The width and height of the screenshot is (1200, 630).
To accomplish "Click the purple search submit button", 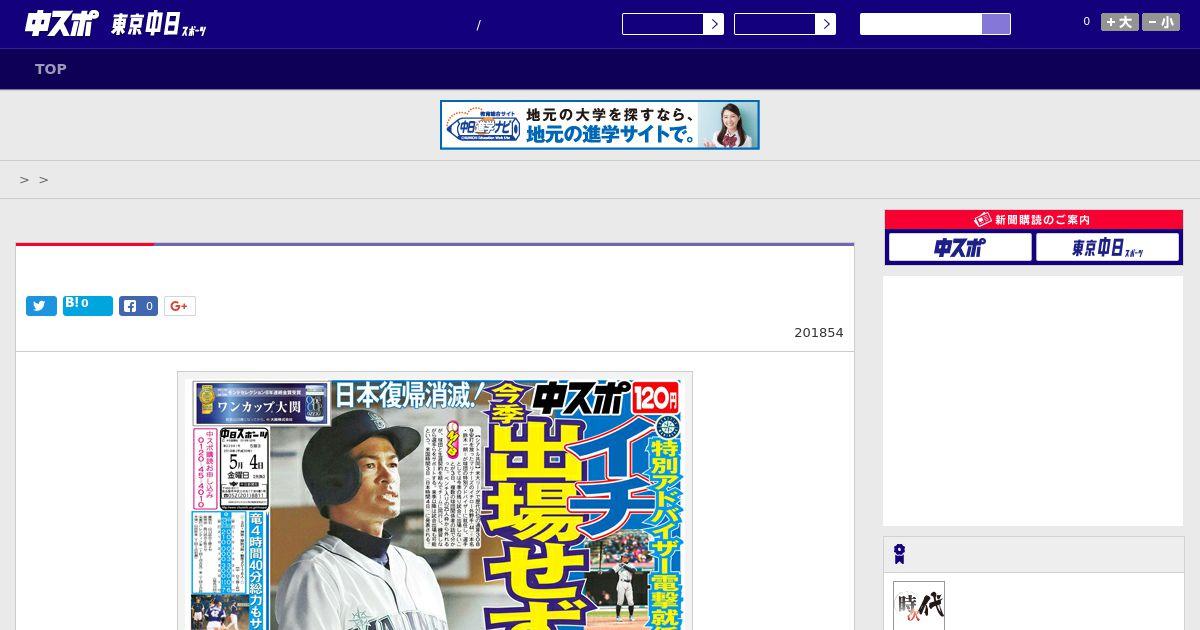I will pos(996,24).
